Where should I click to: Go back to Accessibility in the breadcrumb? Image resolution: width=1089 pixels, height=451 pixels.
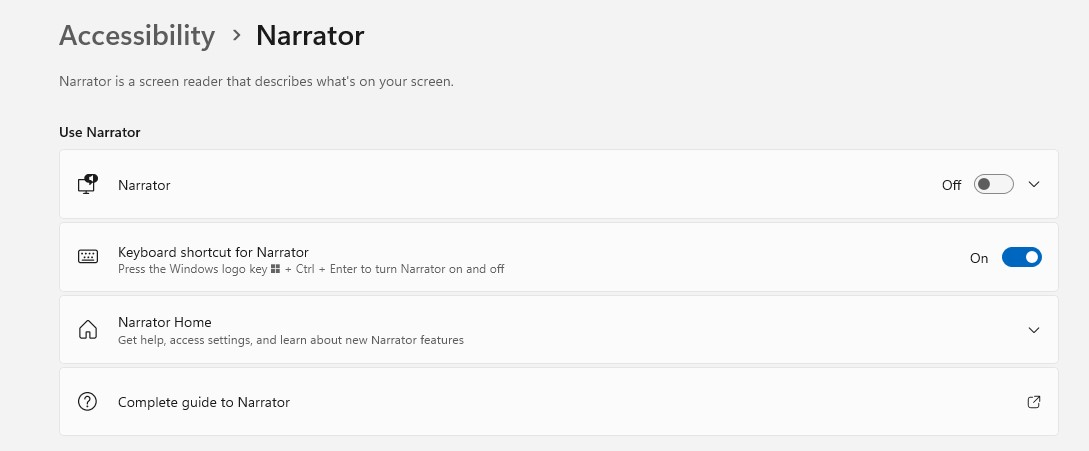pos(137,35)
